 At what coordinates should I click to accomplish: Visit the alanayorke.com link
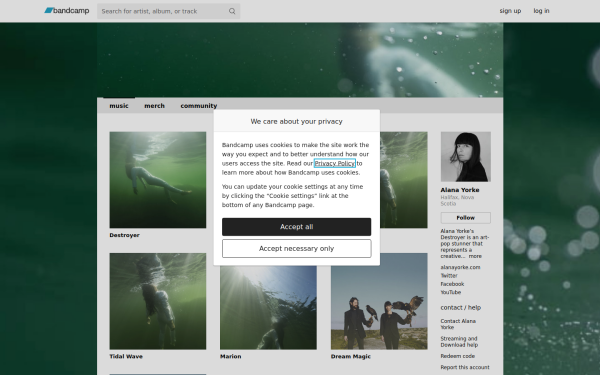pos(460,267)
